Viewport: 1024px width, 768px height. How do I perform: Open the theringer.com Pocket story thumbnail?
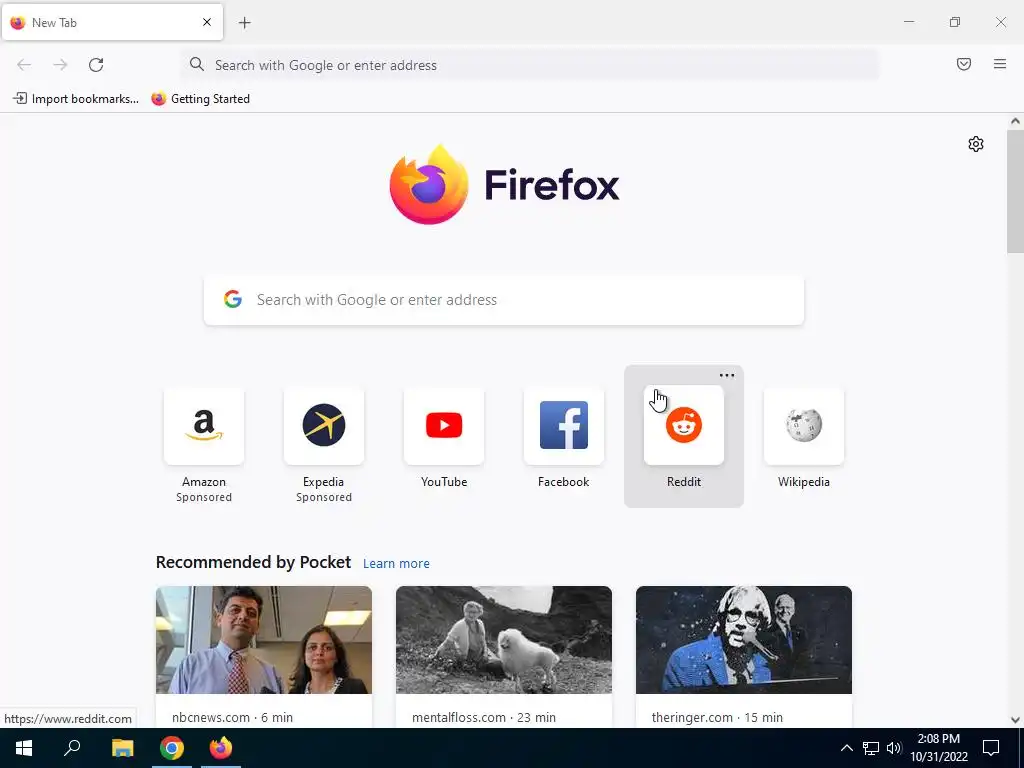(744, 640)
